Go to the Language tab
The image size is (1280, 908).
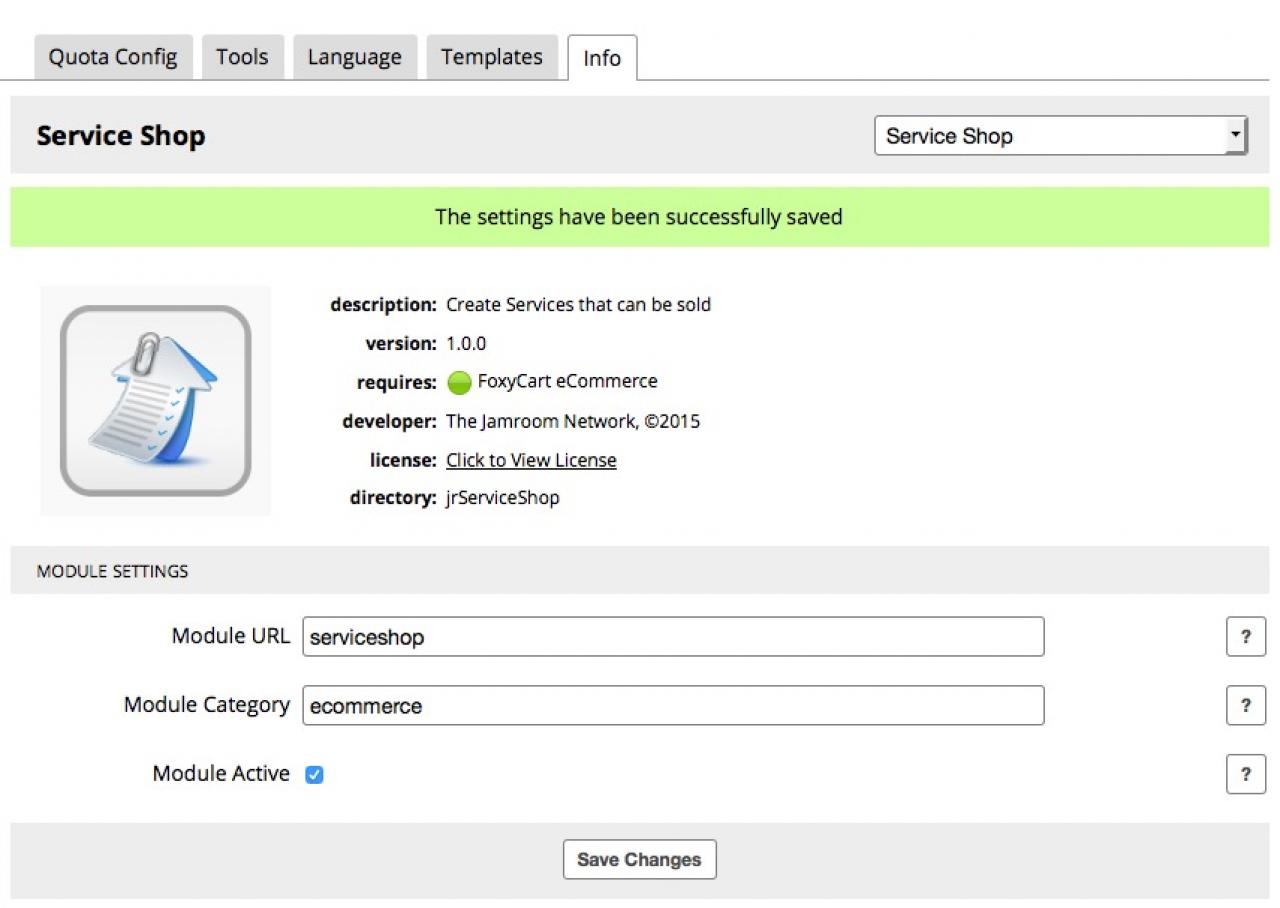click(354, 57)
